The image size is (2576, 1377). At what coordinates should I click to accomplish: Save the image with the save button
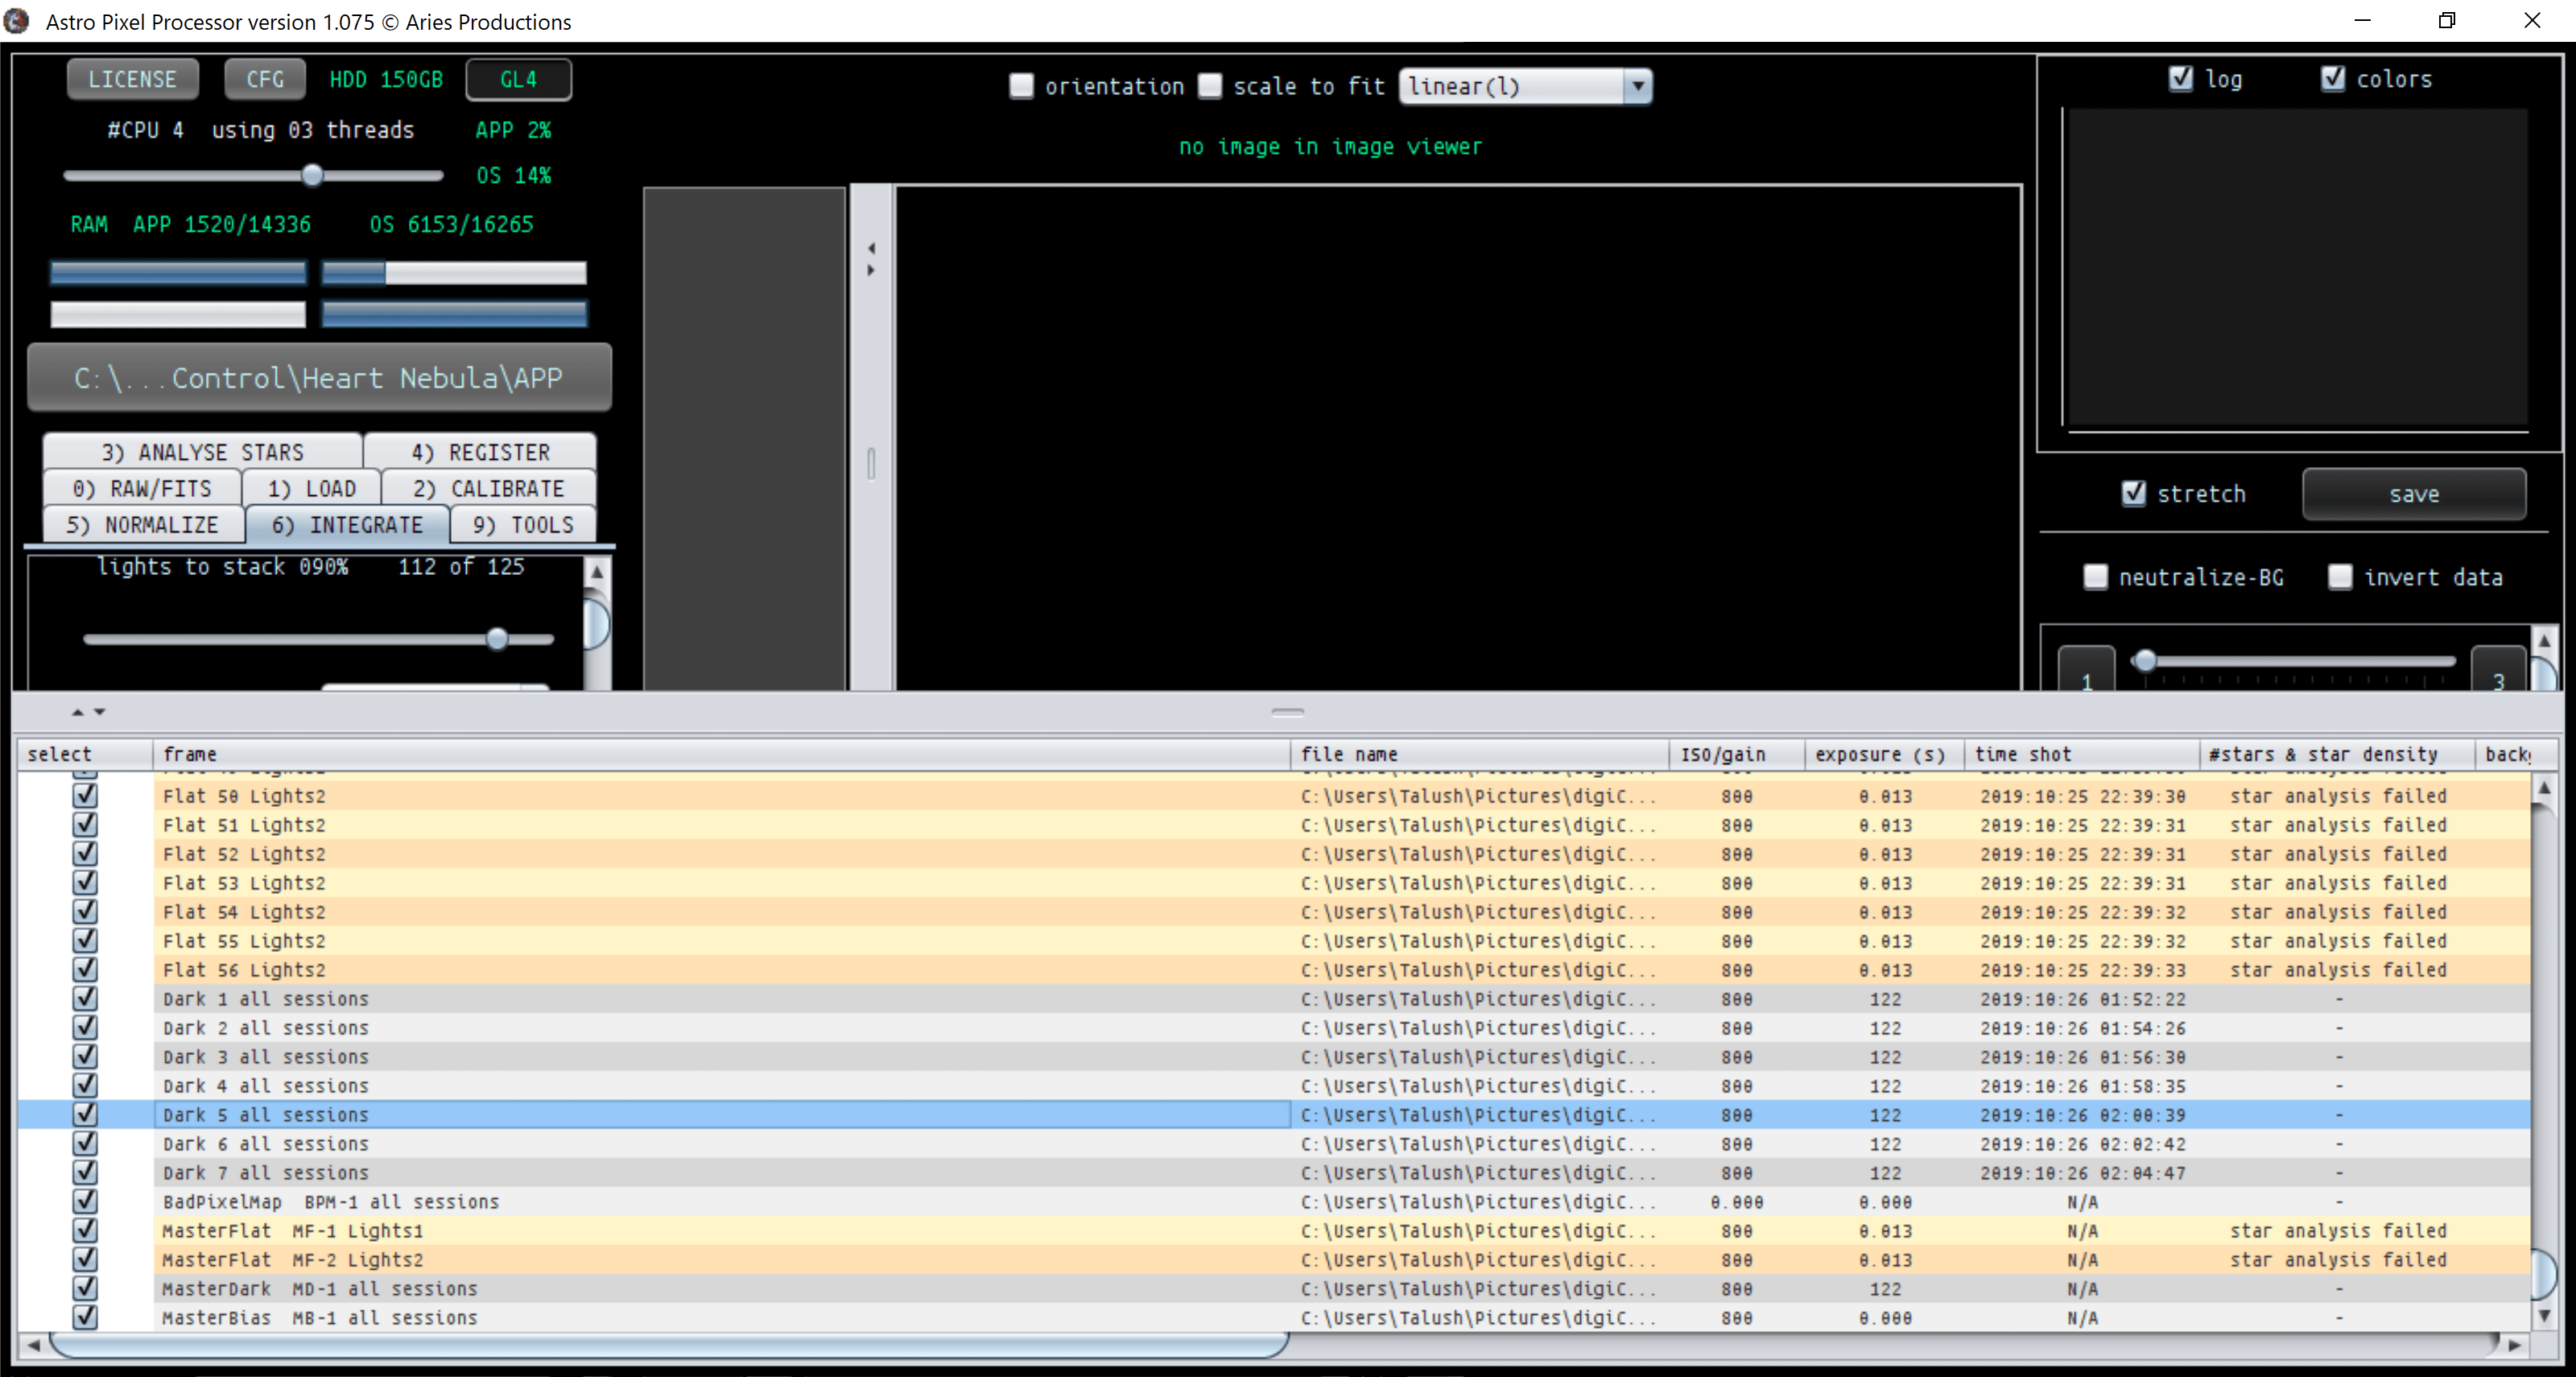[x=2414, y=494]
